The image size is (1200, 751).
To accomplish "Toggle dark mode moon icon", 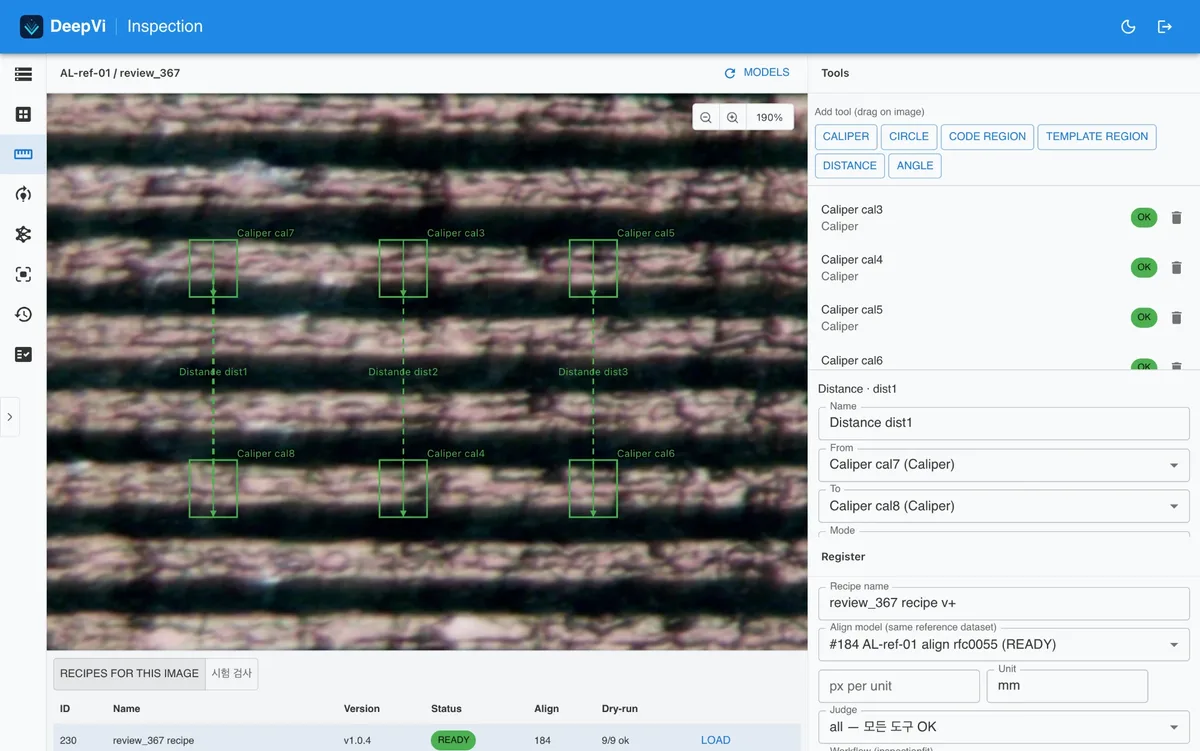I will (x=1128, y=27).
